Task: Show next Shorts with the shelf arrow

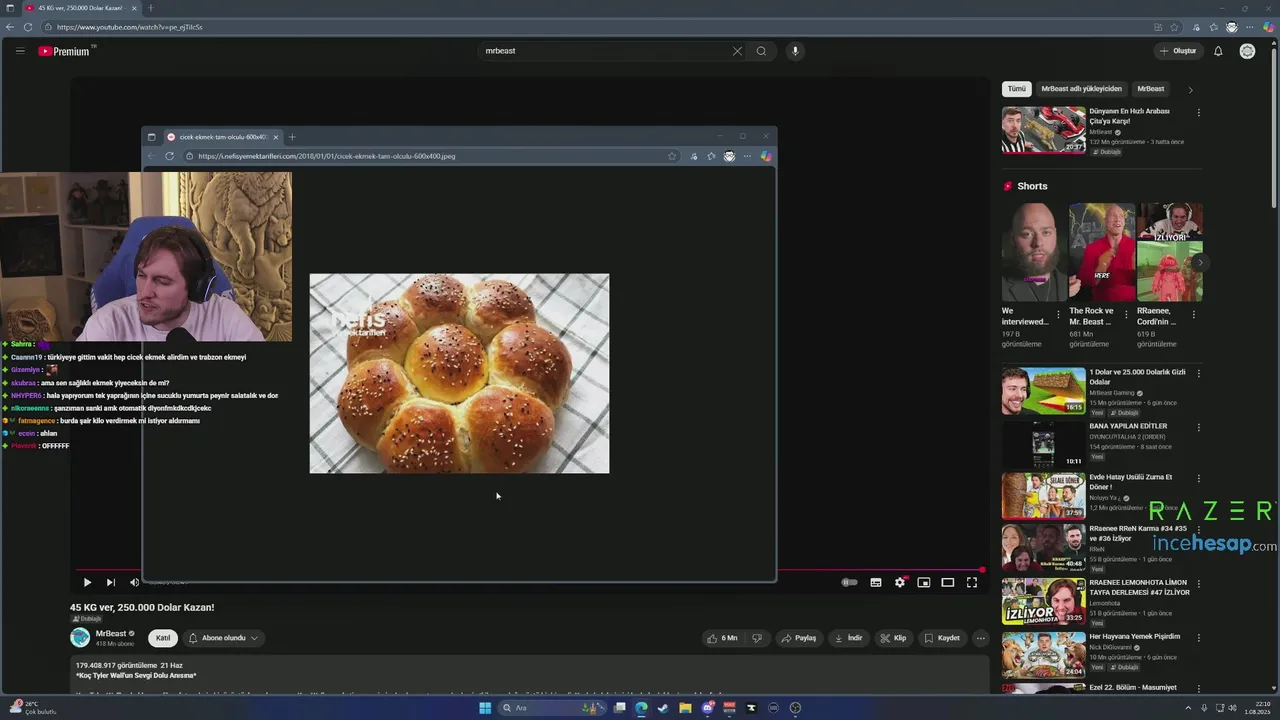Action: point(1200,263)
